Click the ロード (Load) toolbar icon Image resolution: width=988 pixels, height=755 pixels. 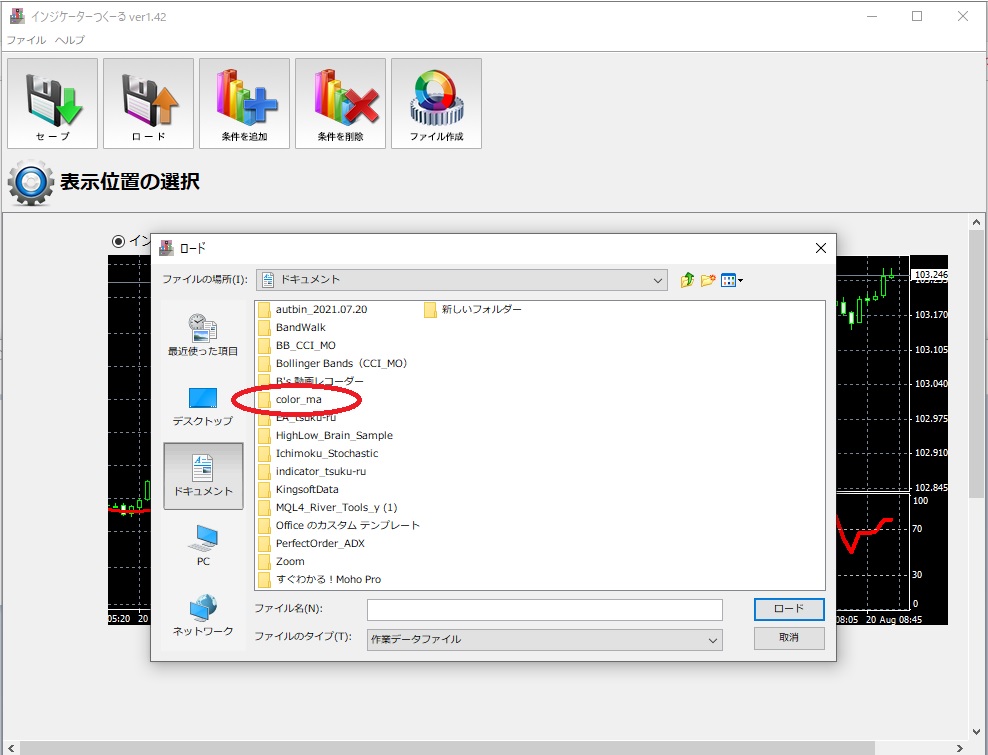point(148,103)
